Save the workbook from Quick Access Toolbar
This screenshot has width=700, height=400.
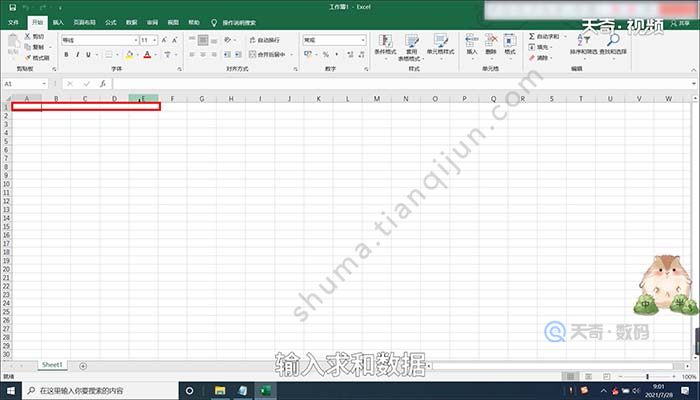click(12, 8)
